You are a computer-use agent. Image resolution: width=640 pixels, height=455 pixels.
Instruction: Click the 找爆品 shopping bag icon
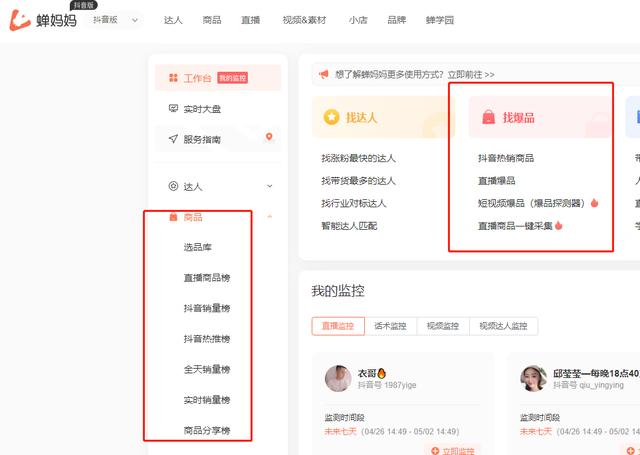pyautogui.click(x=488, y=117)
